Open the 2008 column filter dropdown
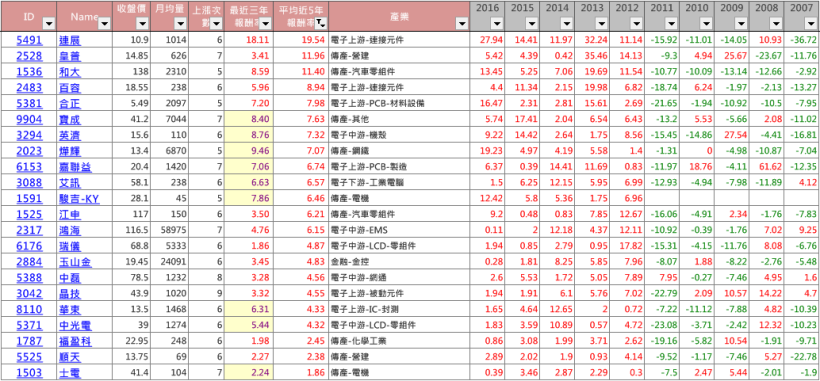The width and height of the screenshot is (820, 381). pos(777,23)
